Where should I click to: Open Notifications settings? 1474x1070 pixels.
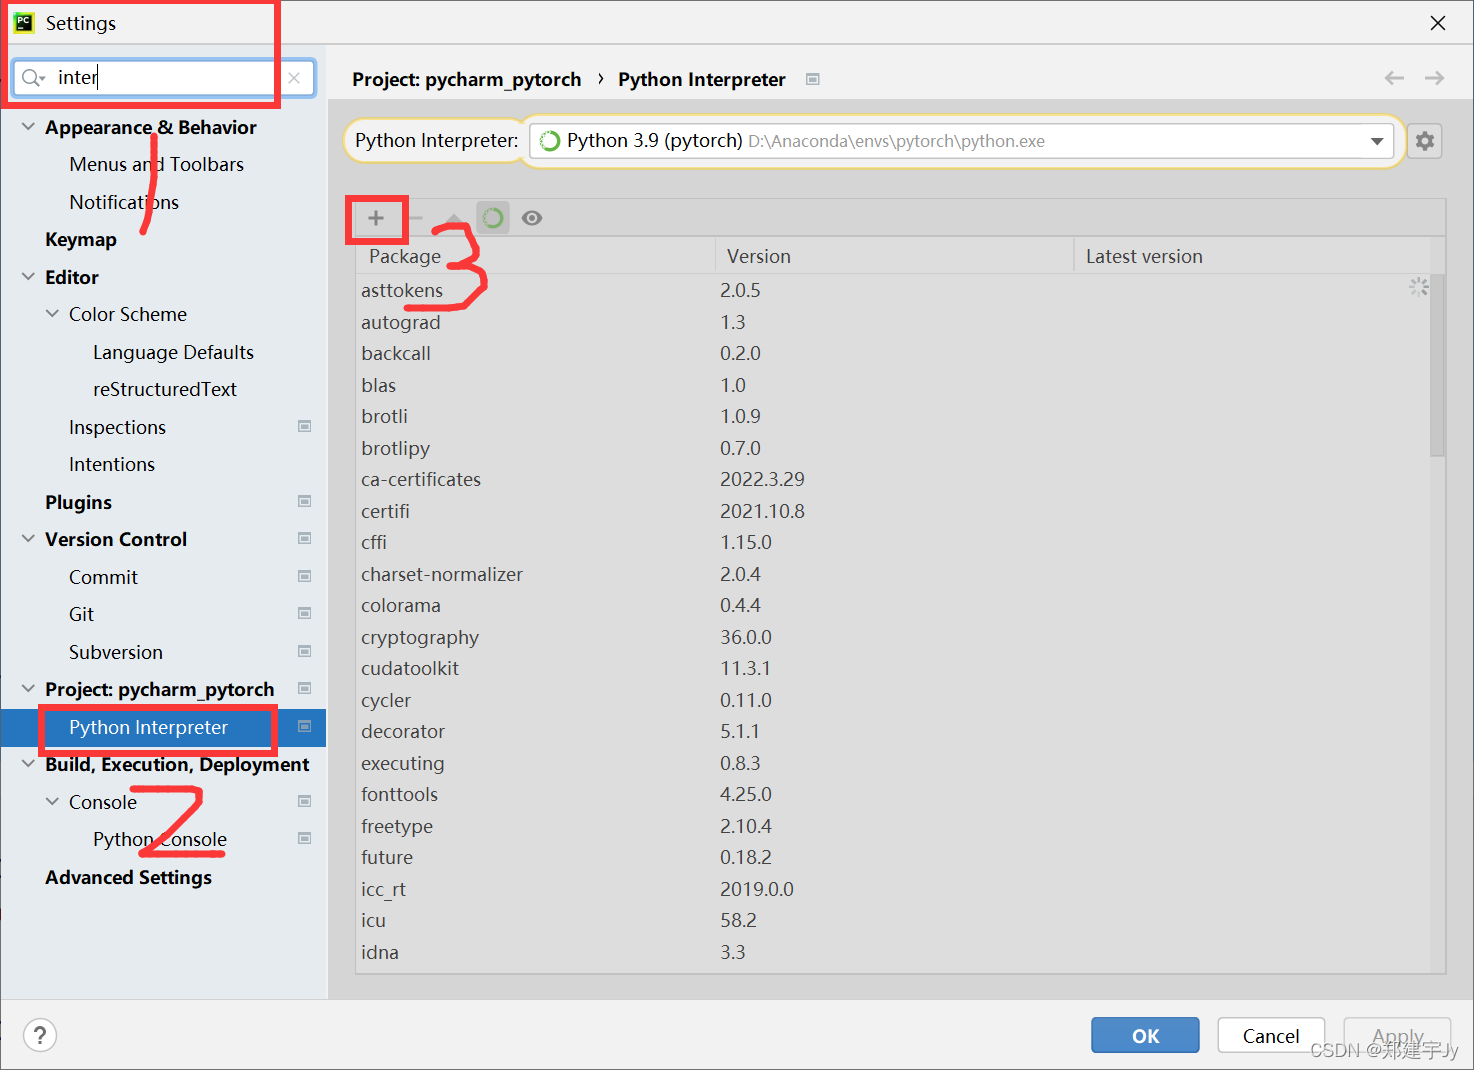click(x=124, y=202)
